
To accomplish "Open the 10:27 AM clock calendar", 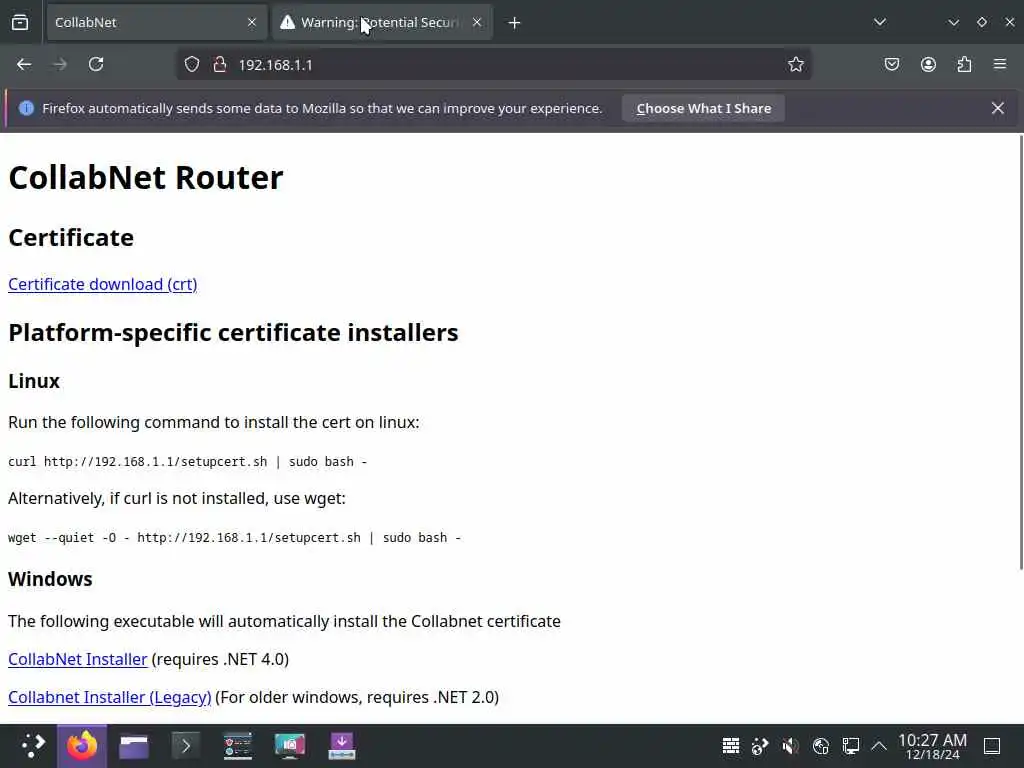I will 933,746.
